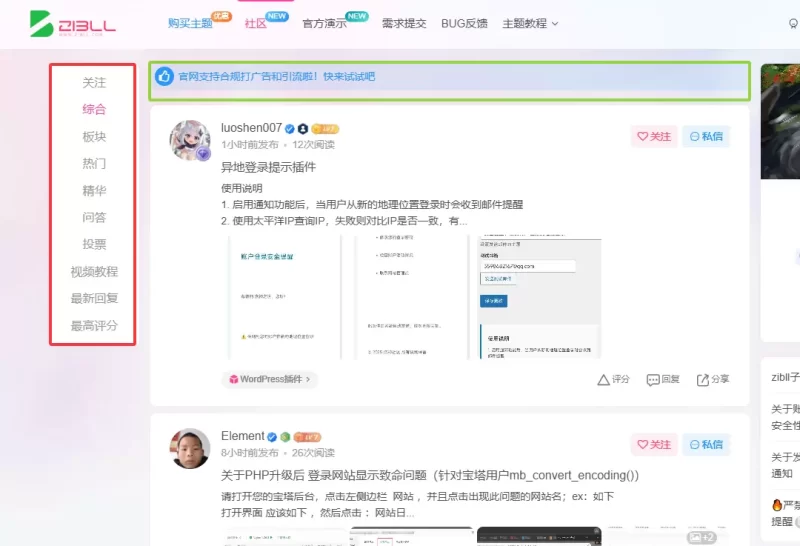The width and height of the screenshot is (800, 546).
Task: Open the middle screenshot image in luoshen007's post
Action: (411, 297)
